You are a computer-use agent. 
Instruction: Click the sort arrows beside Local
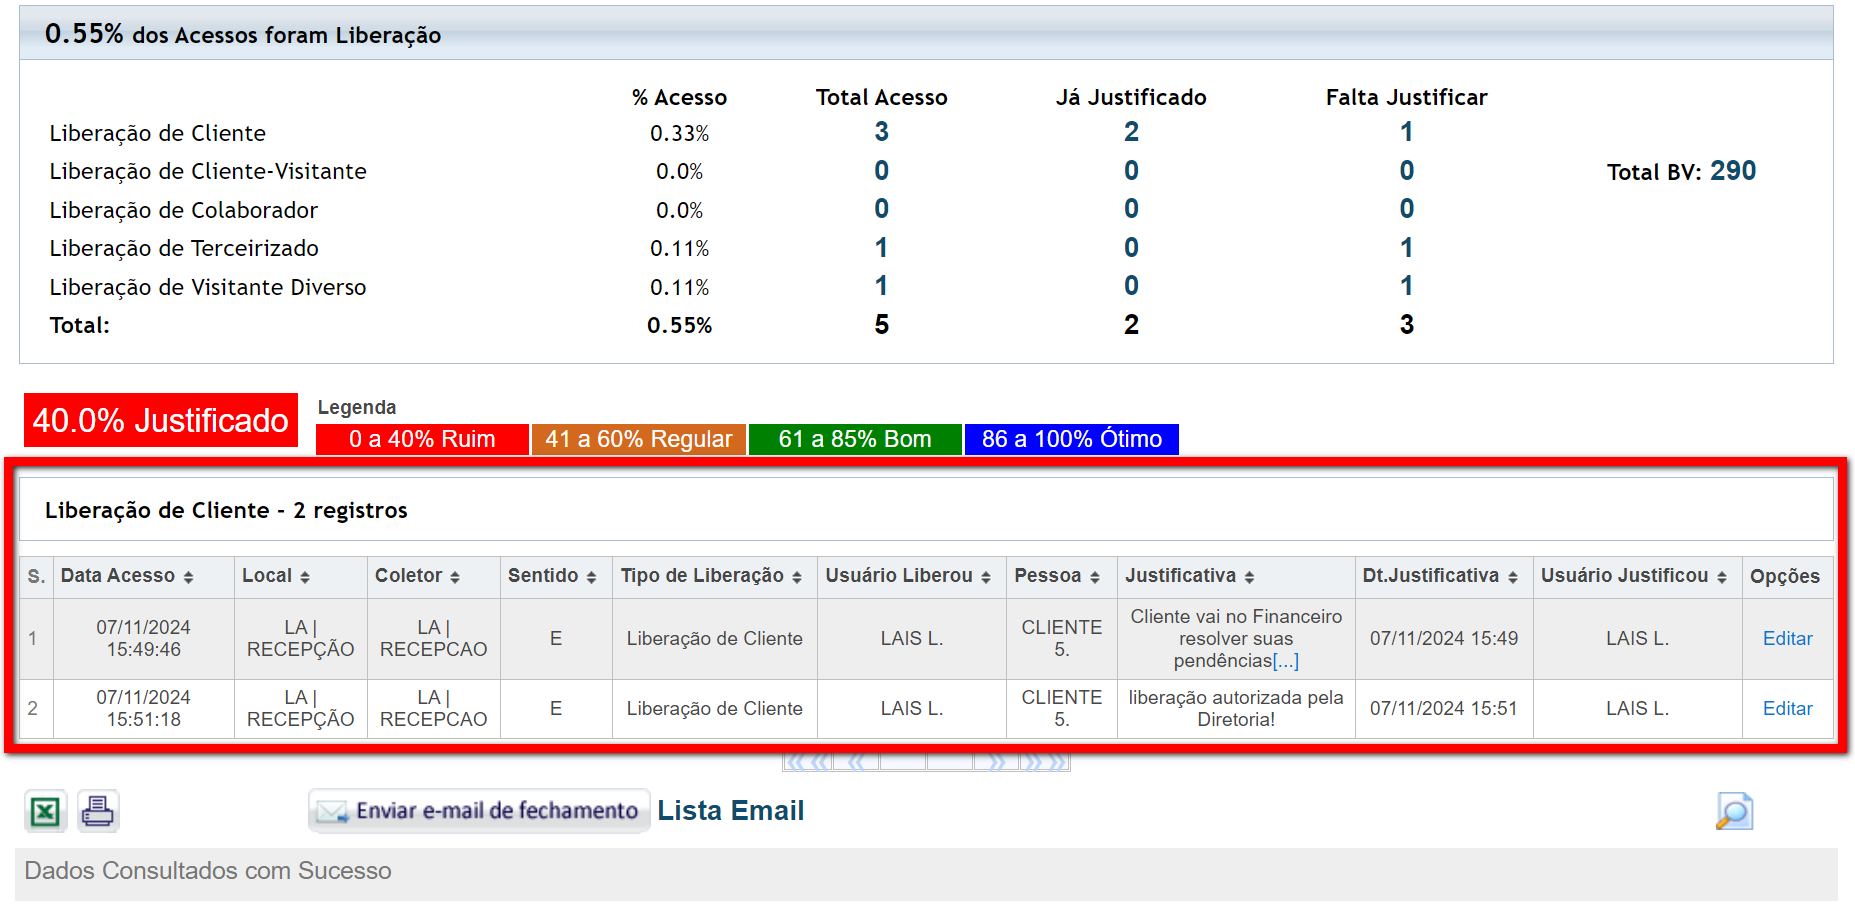[x=305, y=577]
